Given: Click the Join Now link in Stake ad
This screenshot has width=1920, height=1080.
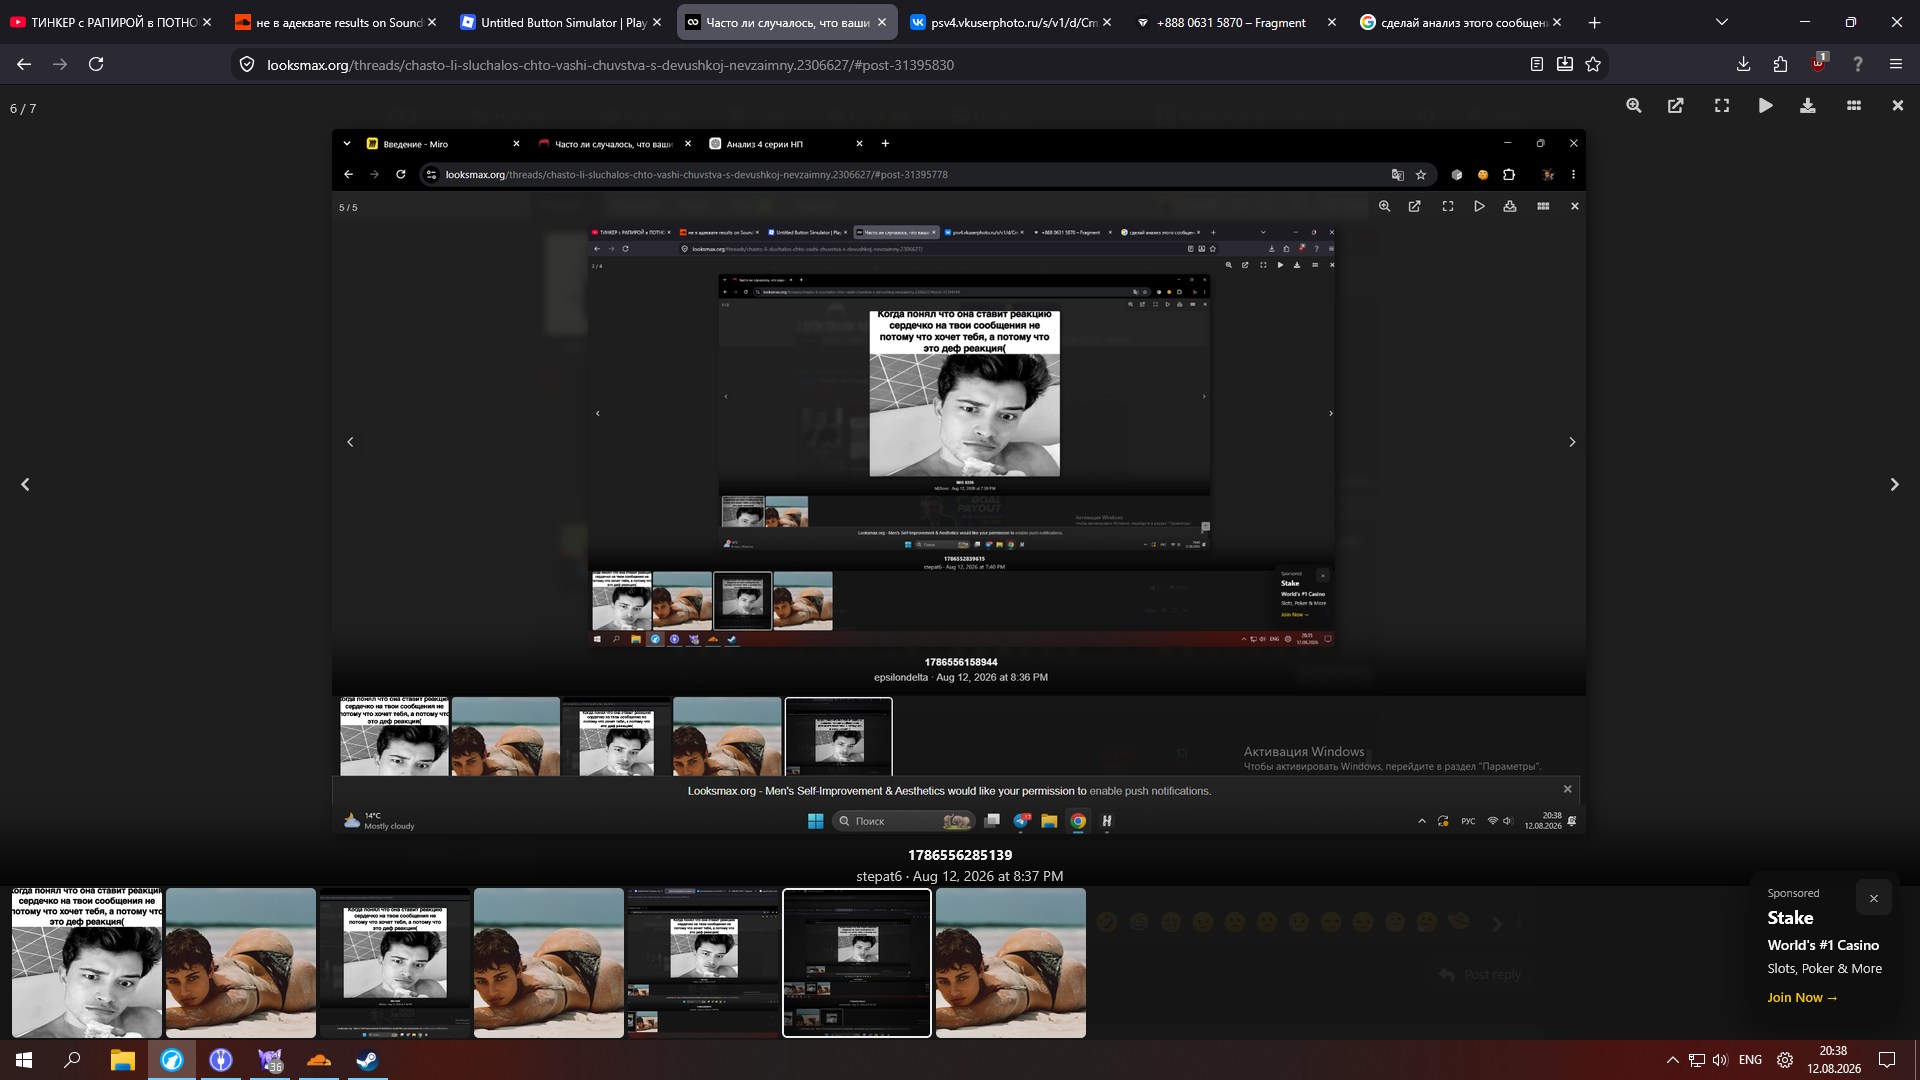Looking at the screenshot, I should (x=1802, y=998).
